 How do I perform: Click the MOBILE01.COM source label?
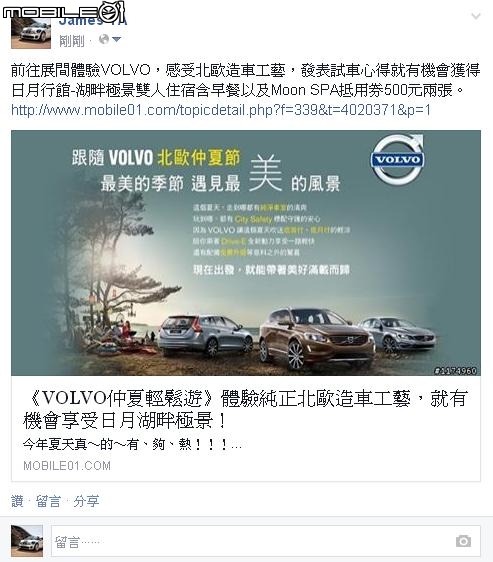(x=67, y=466)
